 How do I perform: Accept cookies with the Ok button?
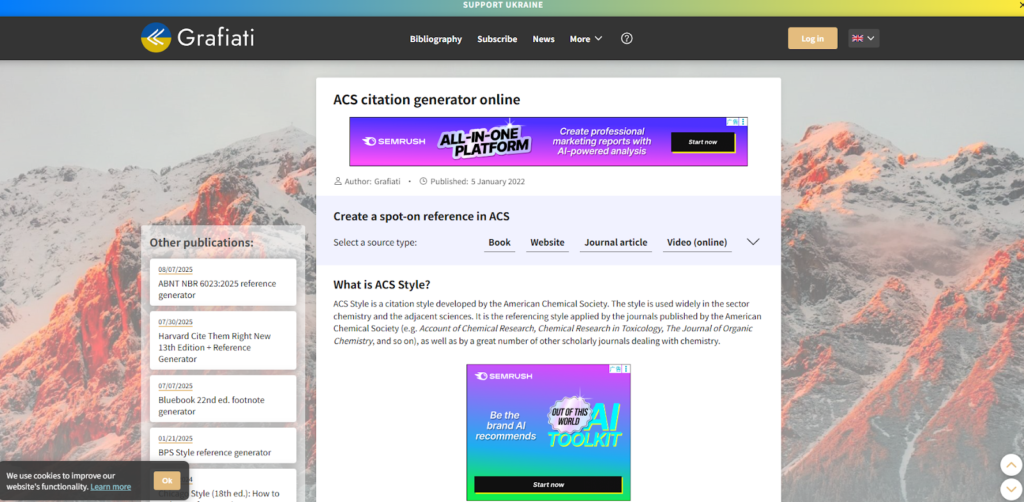click(167, 480)
